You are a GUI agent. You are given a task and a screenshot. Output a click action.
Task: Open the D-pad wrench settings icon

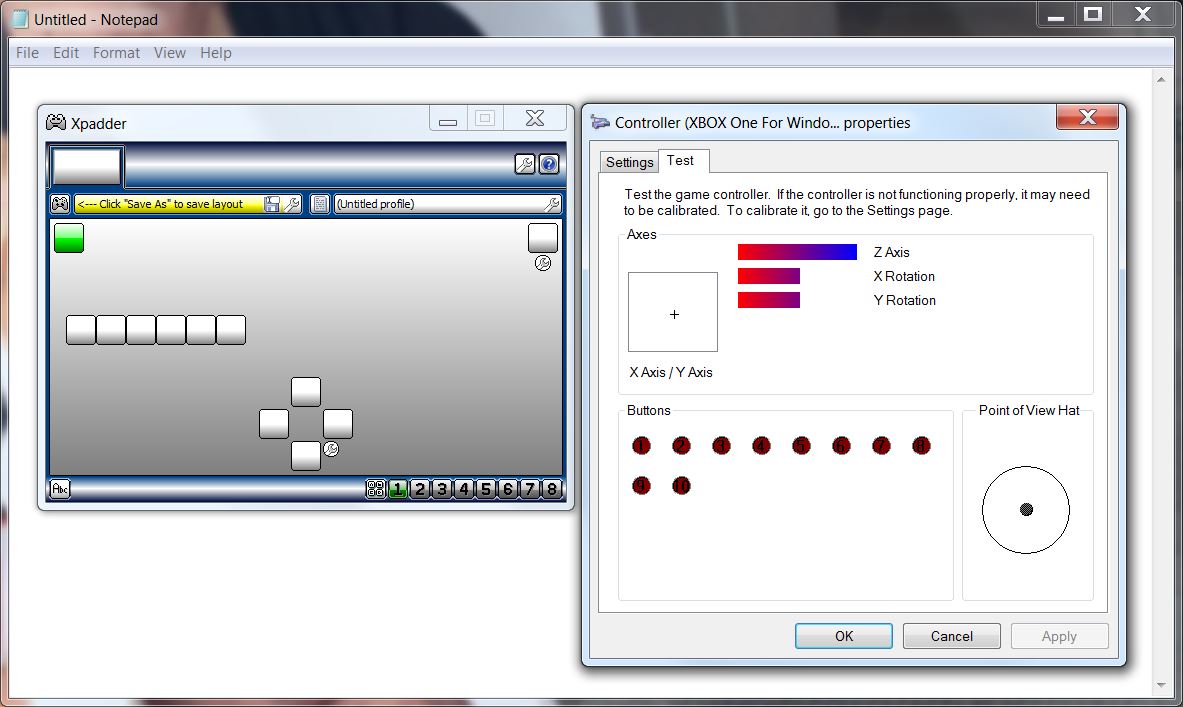click(x=330, y=449)
